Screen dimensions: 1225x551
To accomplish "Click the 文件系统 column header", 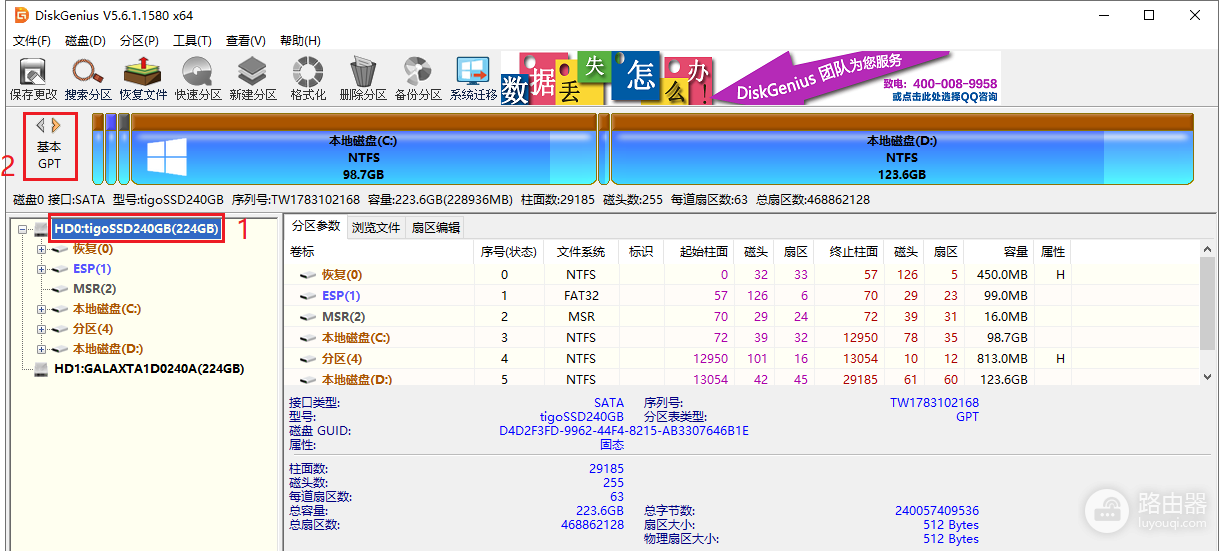I will [580, 252].
